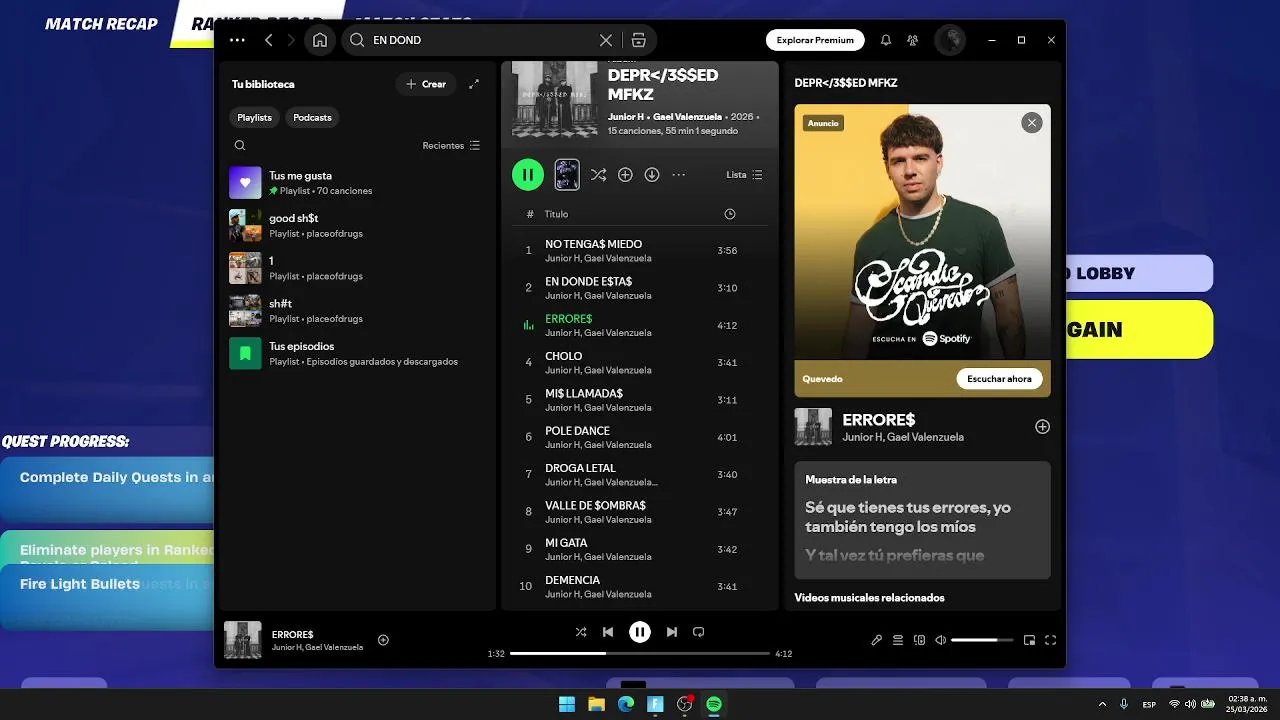
Task: Open File Explorer from the taskbar
Action: (x=596, y=704)
